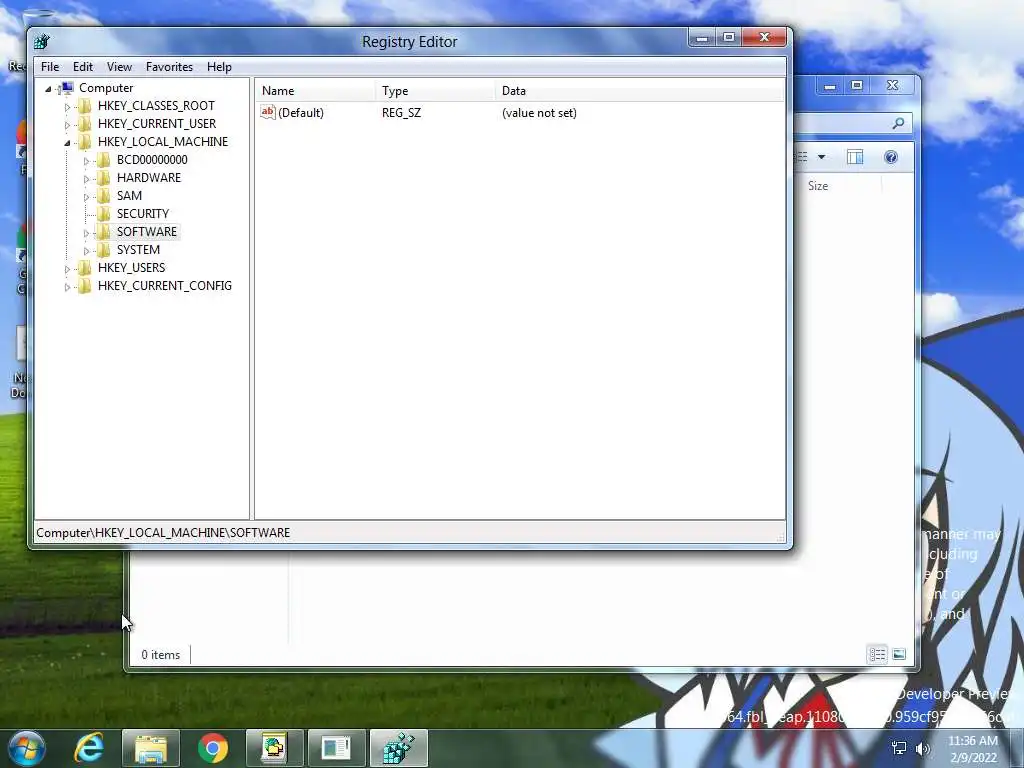Expand the SYSTEM key
Screen dimensions: 1024x768
coord(86,251)
